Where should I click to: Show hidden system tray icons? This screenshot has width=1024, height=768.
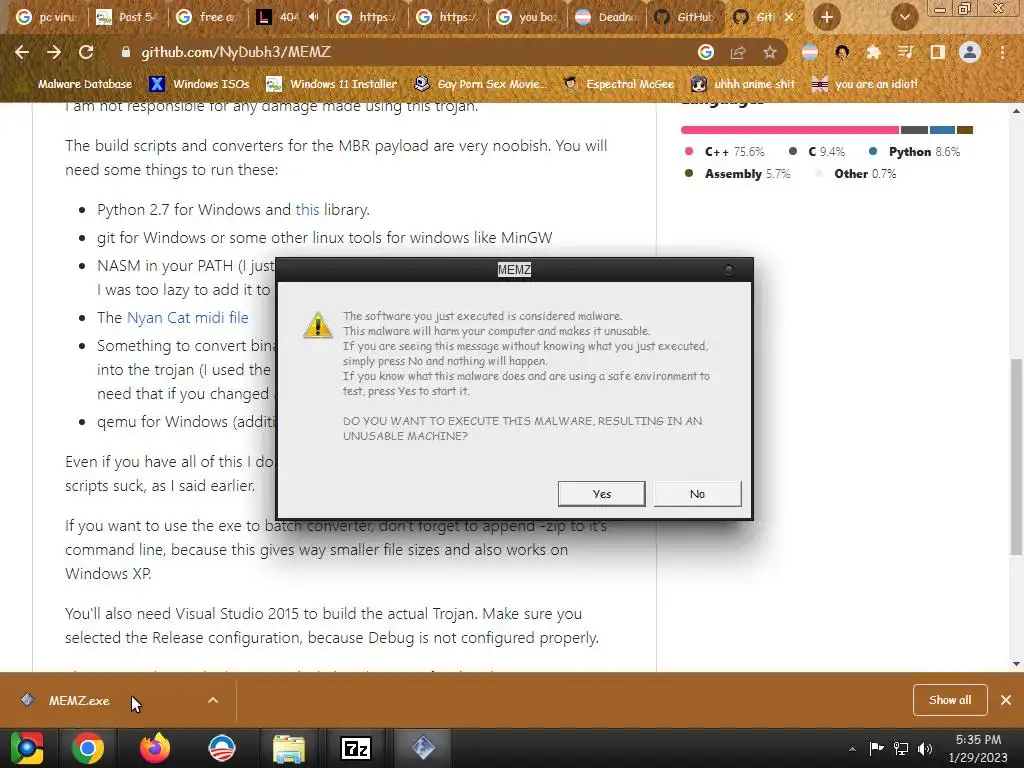pos(852,749)
